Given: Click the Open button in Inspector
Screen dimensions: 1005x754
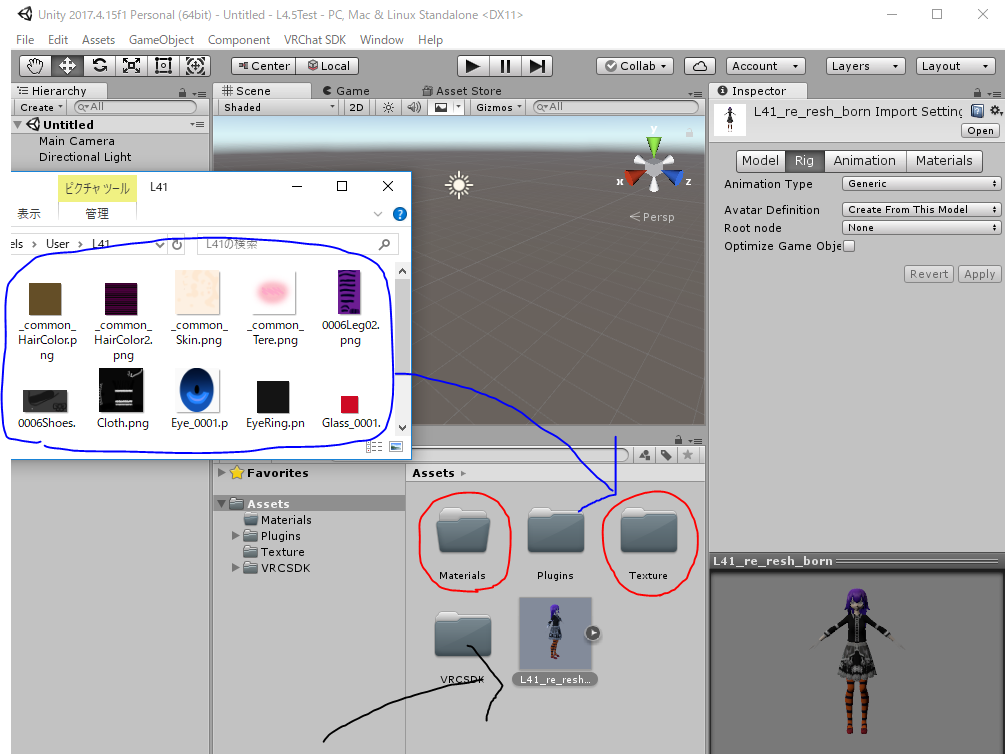Looking at the screenshot, I should [980, 131].
